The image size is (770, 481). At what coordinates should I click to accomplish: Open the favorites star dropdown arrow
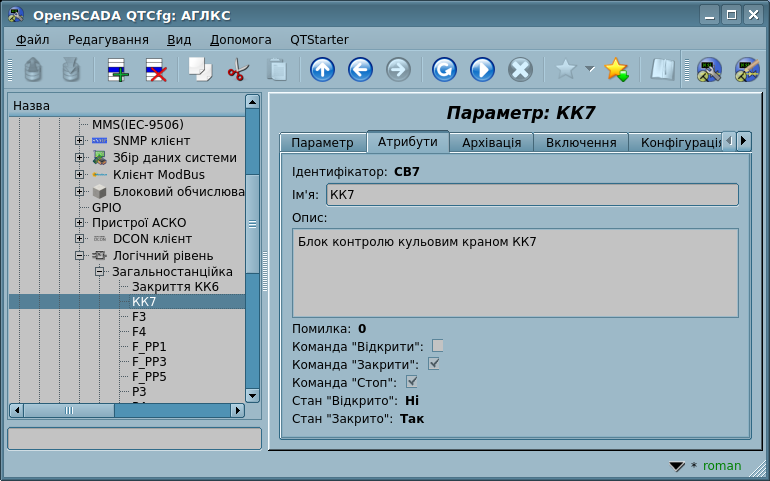pyautogui.click(x=590, y=70)
